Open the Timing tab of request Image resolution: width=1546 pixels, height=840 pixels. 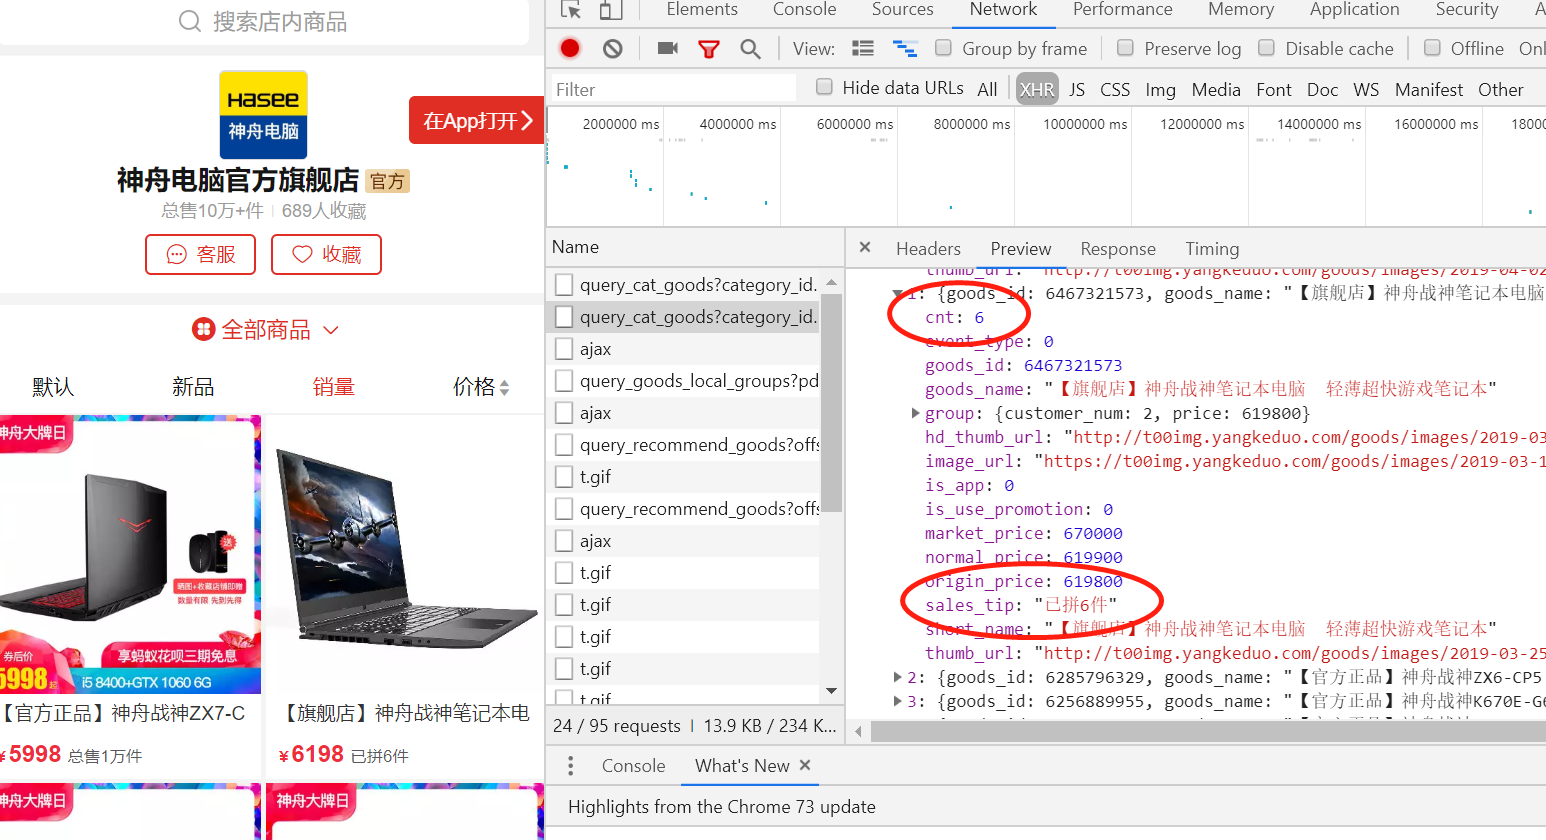[x=1212, y=248]
